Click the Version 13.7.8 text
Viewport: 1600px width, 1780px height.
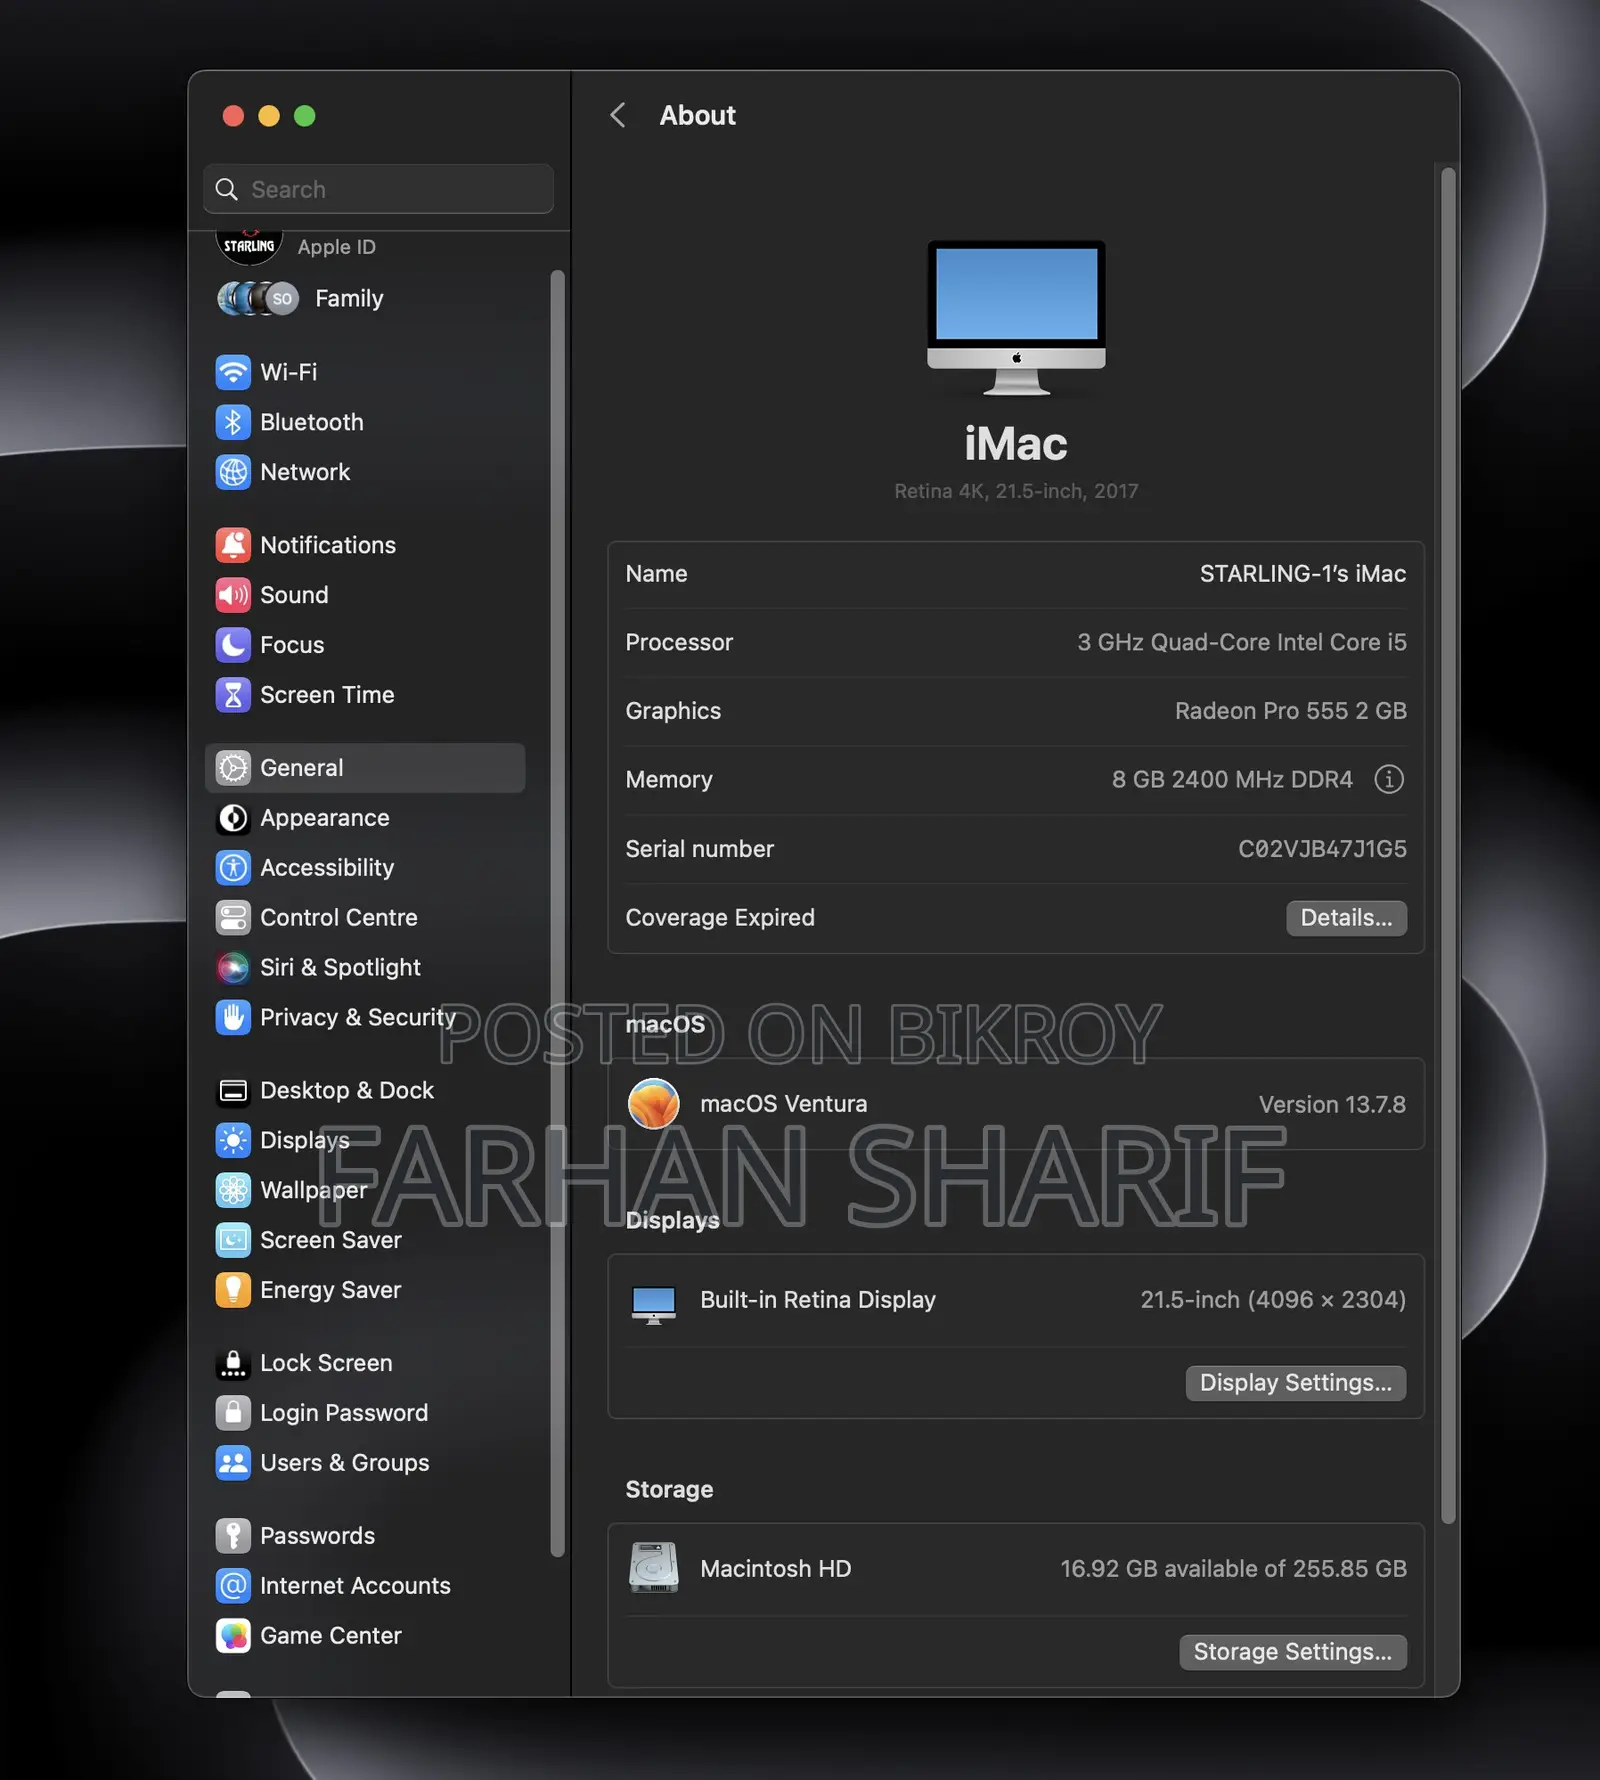1332,1105
